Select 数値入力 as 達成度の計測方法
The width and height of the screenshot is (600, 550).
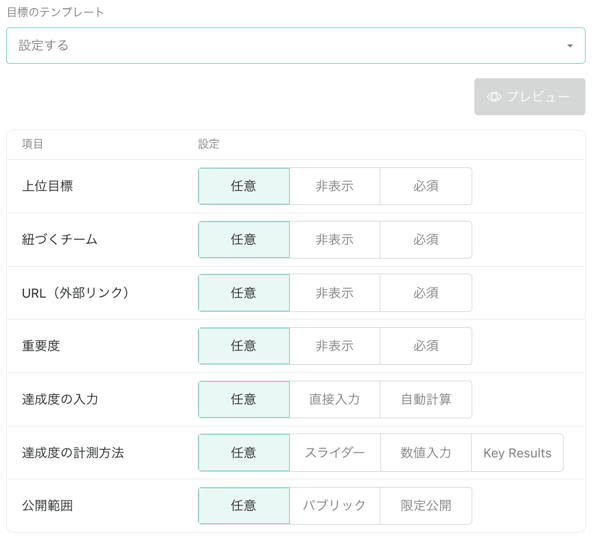click(x=426, y=453)
